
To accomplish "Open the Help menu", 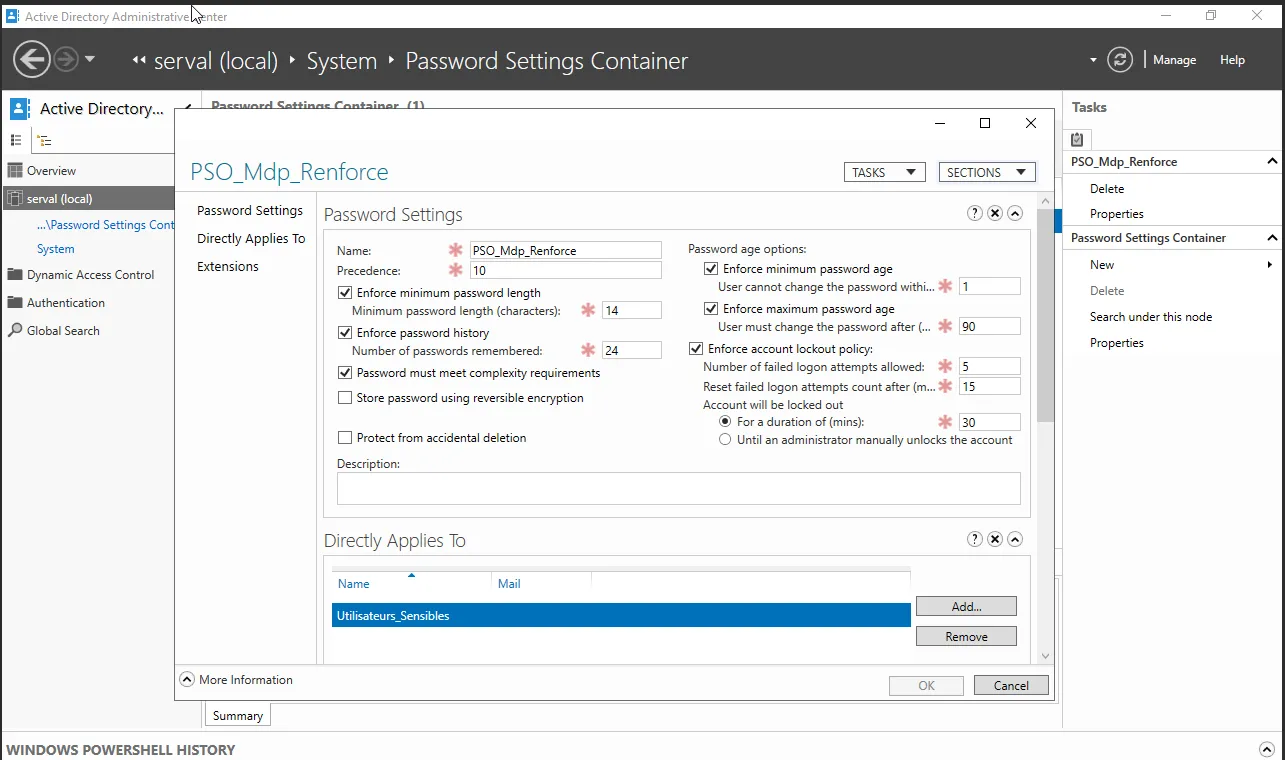I will [x=1232, y=60].
